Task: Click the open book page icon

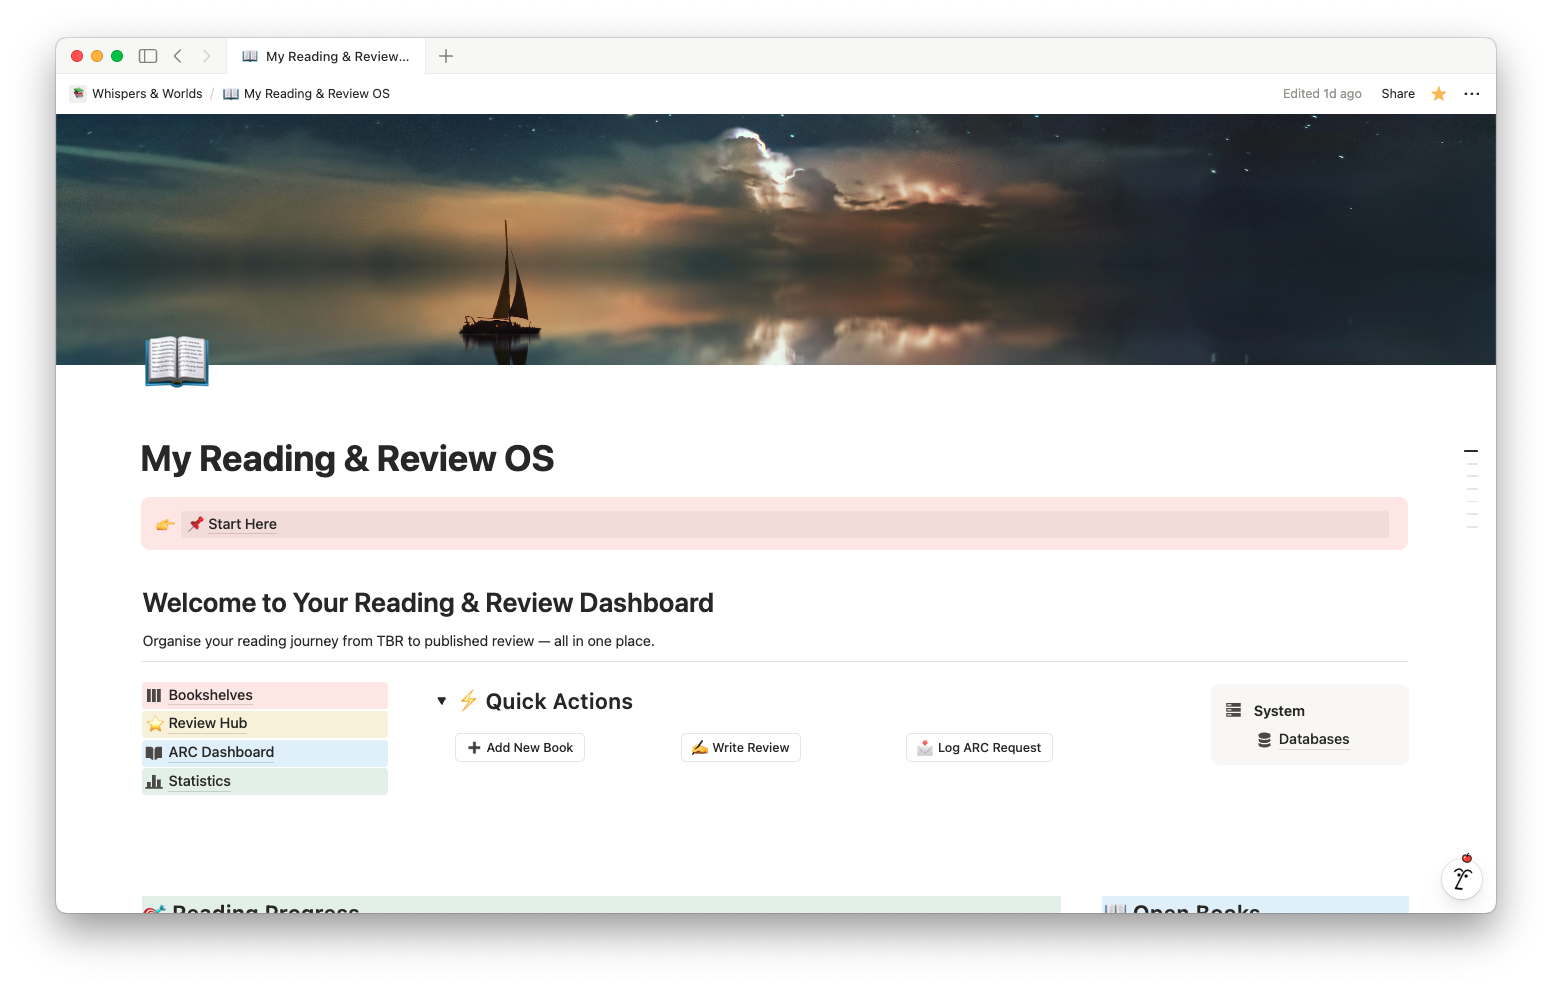Action: (177, 361)
